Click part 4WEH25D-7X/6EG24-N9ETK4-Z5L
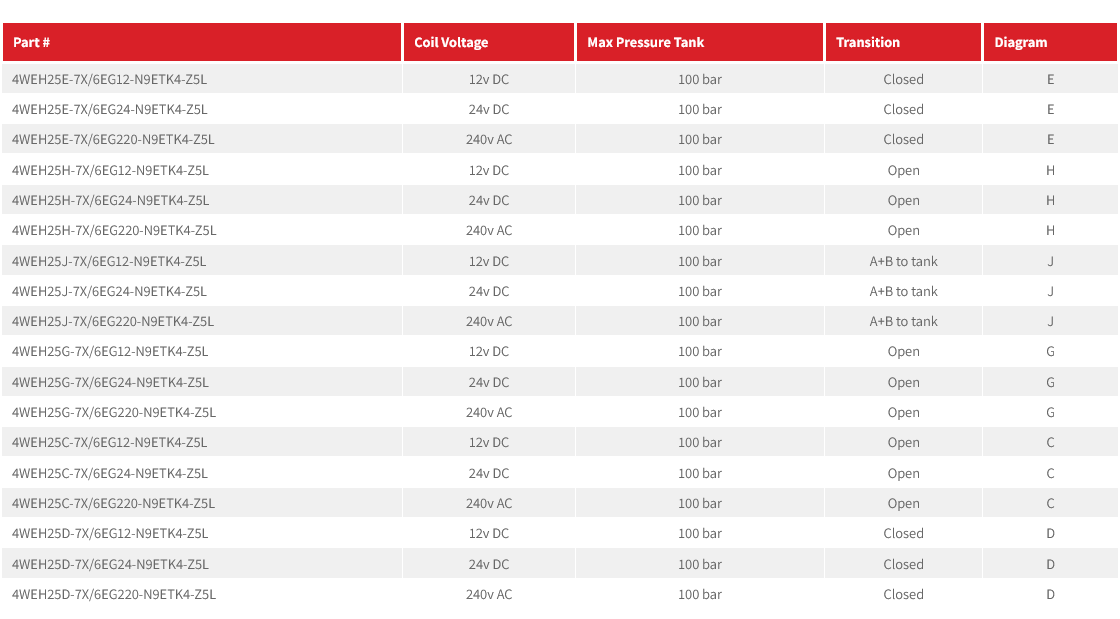The image size is (1120, 619). coord(110,564)
